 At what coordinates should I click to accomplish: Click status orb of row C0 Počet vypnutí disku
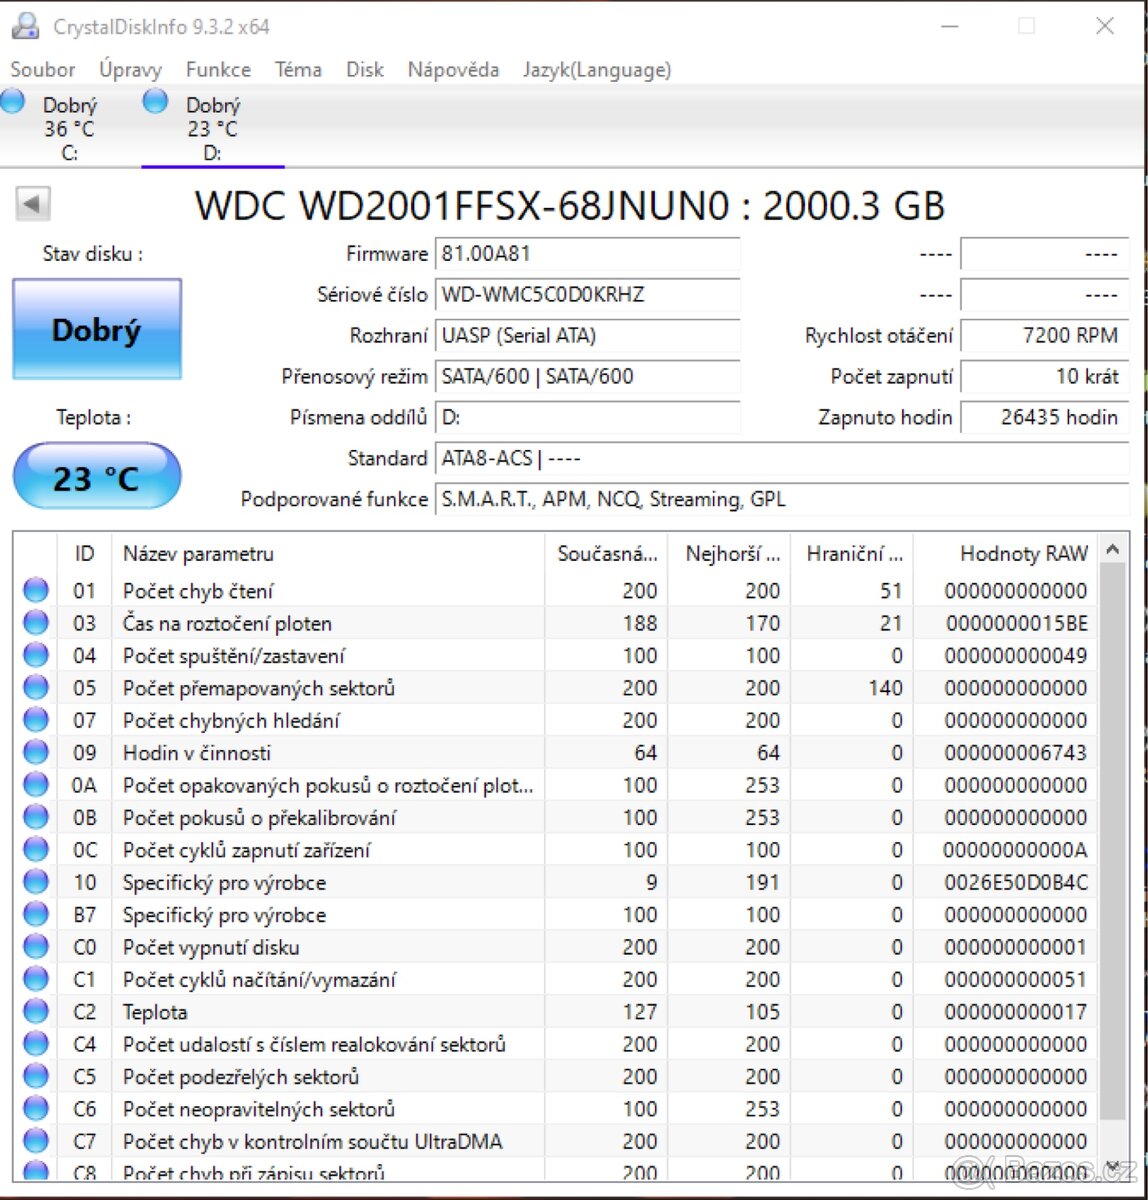[36, 947]
